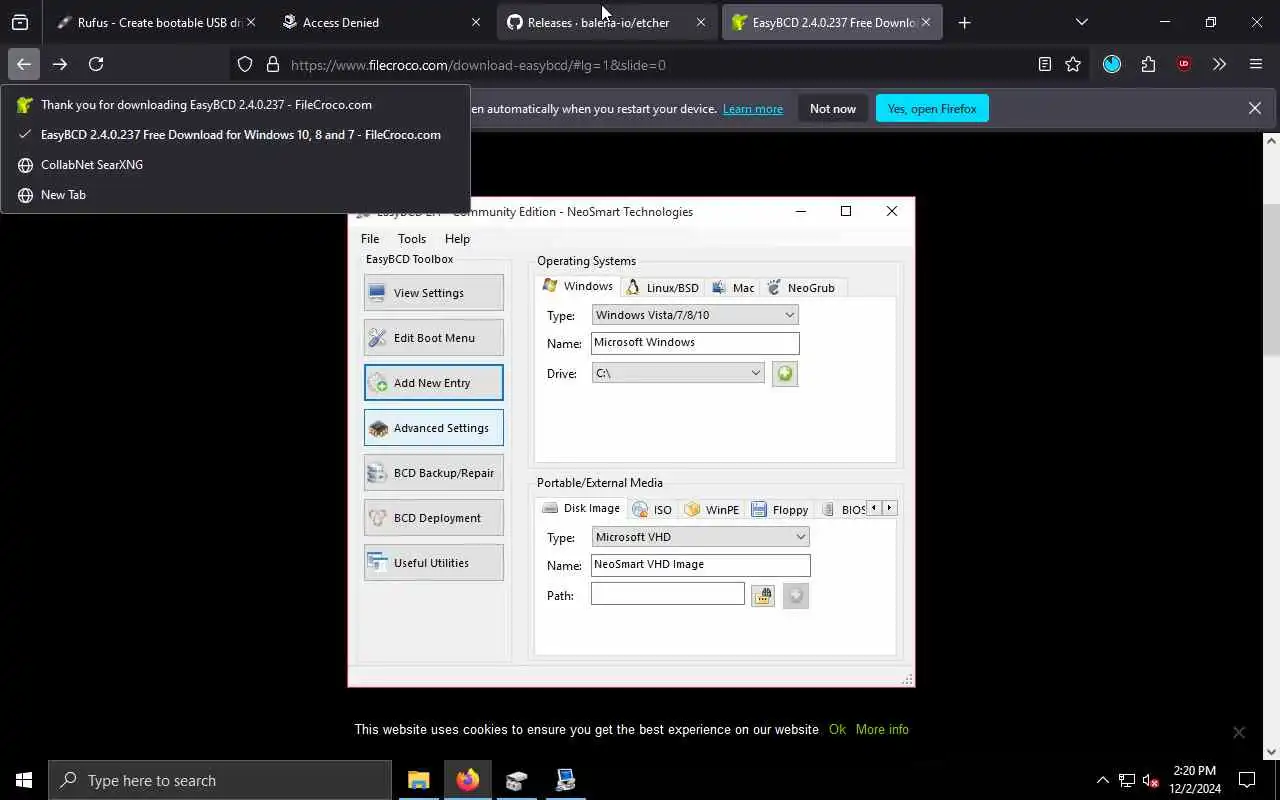Click the browse folder icon next to Path
Screen dimensions: 1280x800
click(763, 596)
